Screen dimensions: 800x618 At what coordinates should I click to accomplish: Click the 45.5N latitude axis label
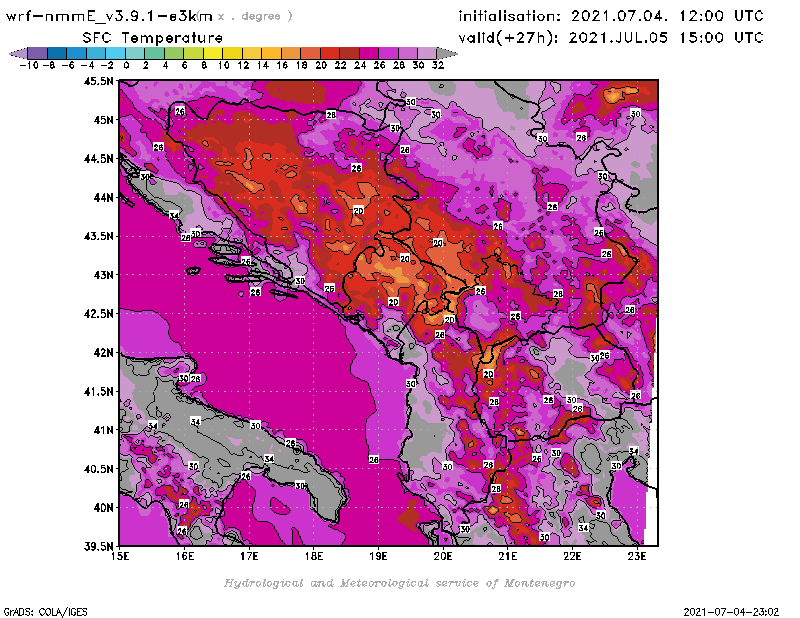click(x=98, y=81)
